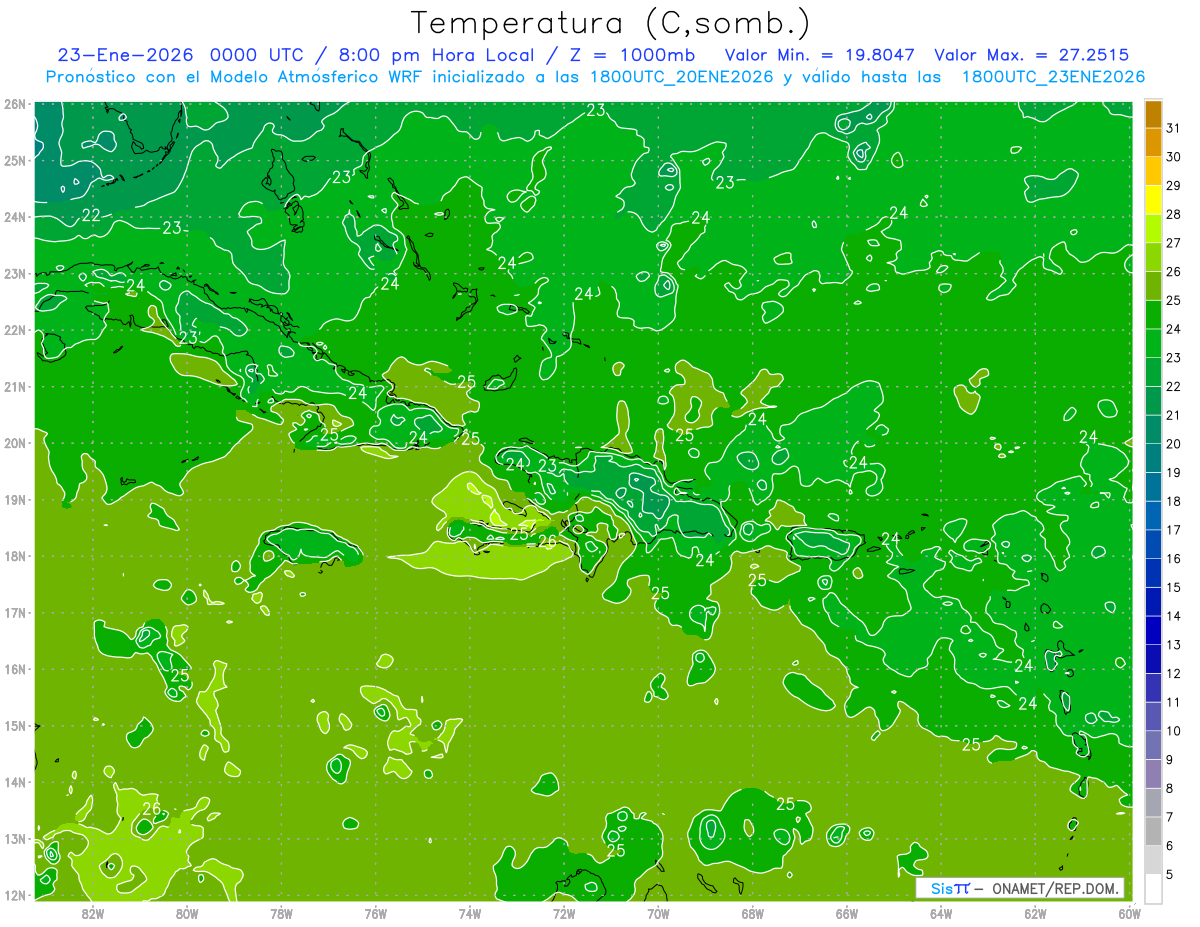
Task: Click the longitude axis label '82W'
Action: coord(92,913)
